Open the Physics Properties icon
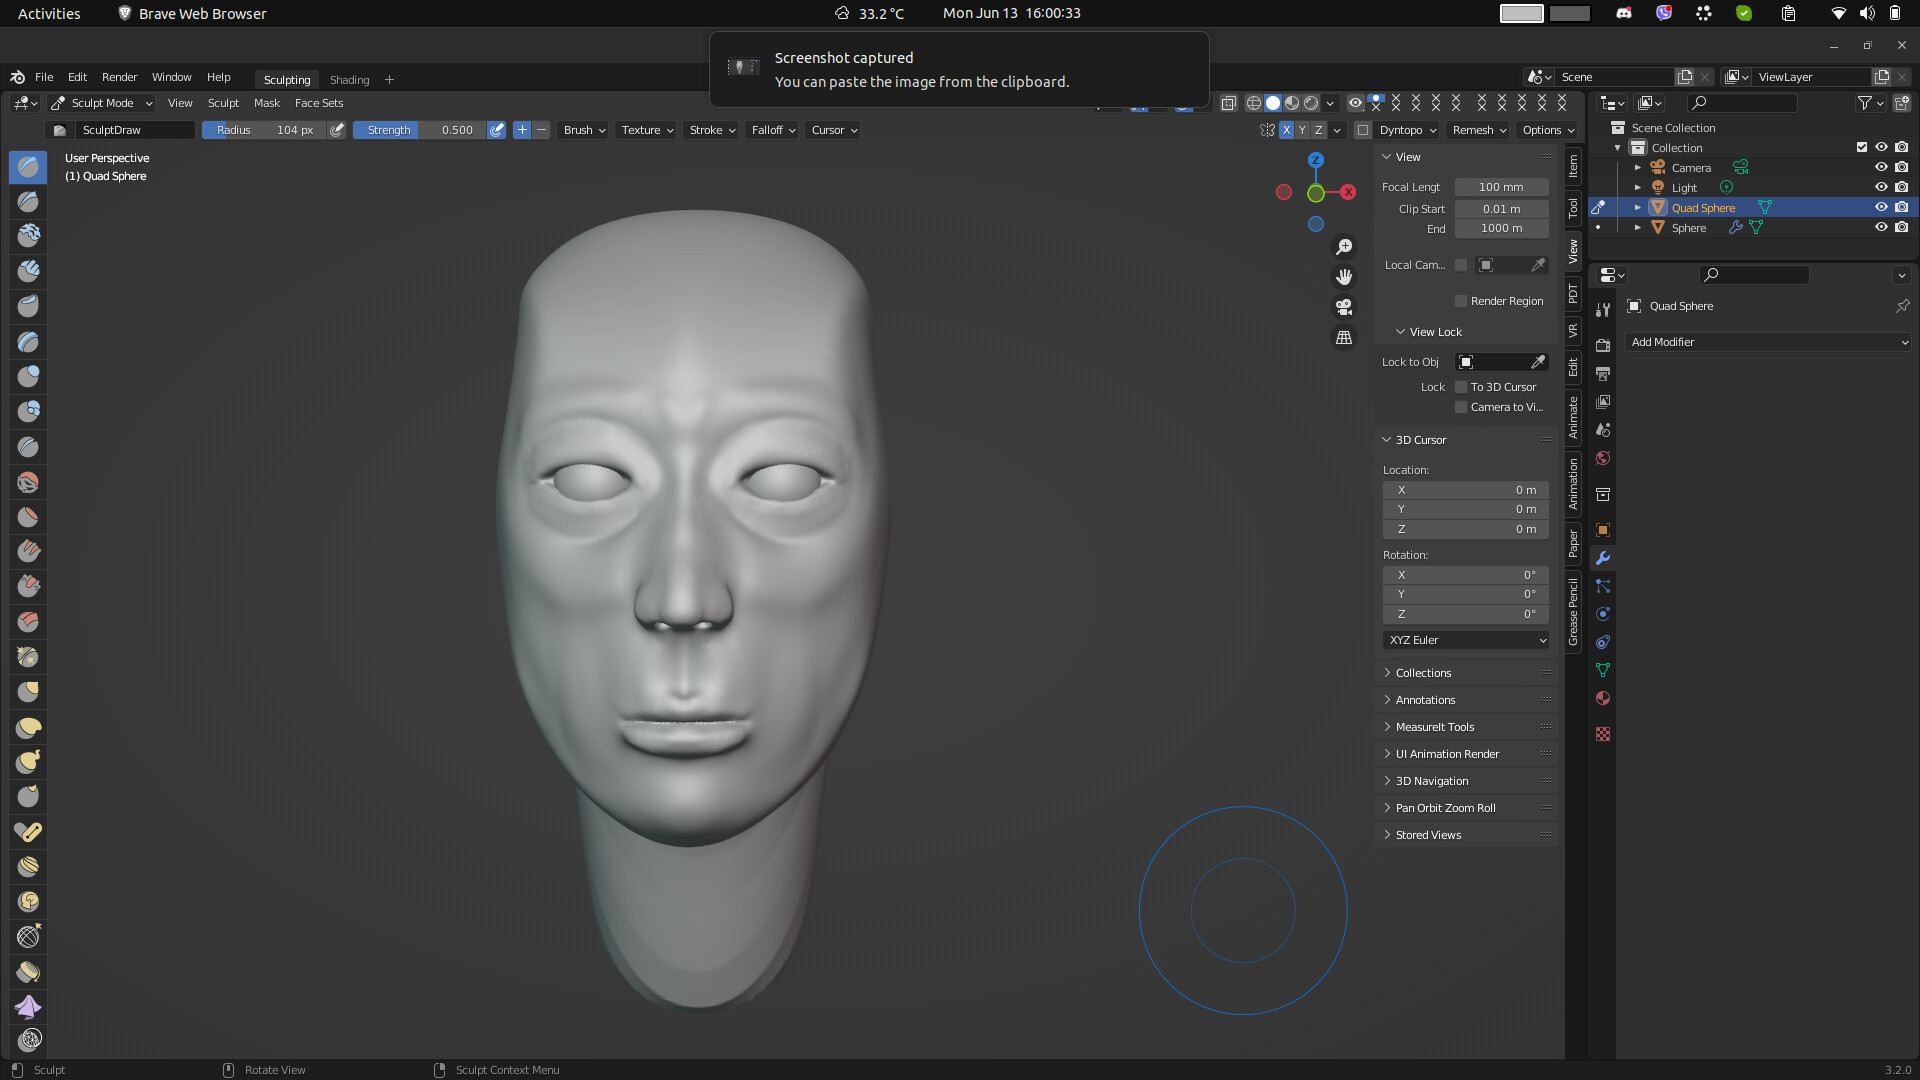The height and width of the screenshot is (1080, 1920). click(1603, 614)
